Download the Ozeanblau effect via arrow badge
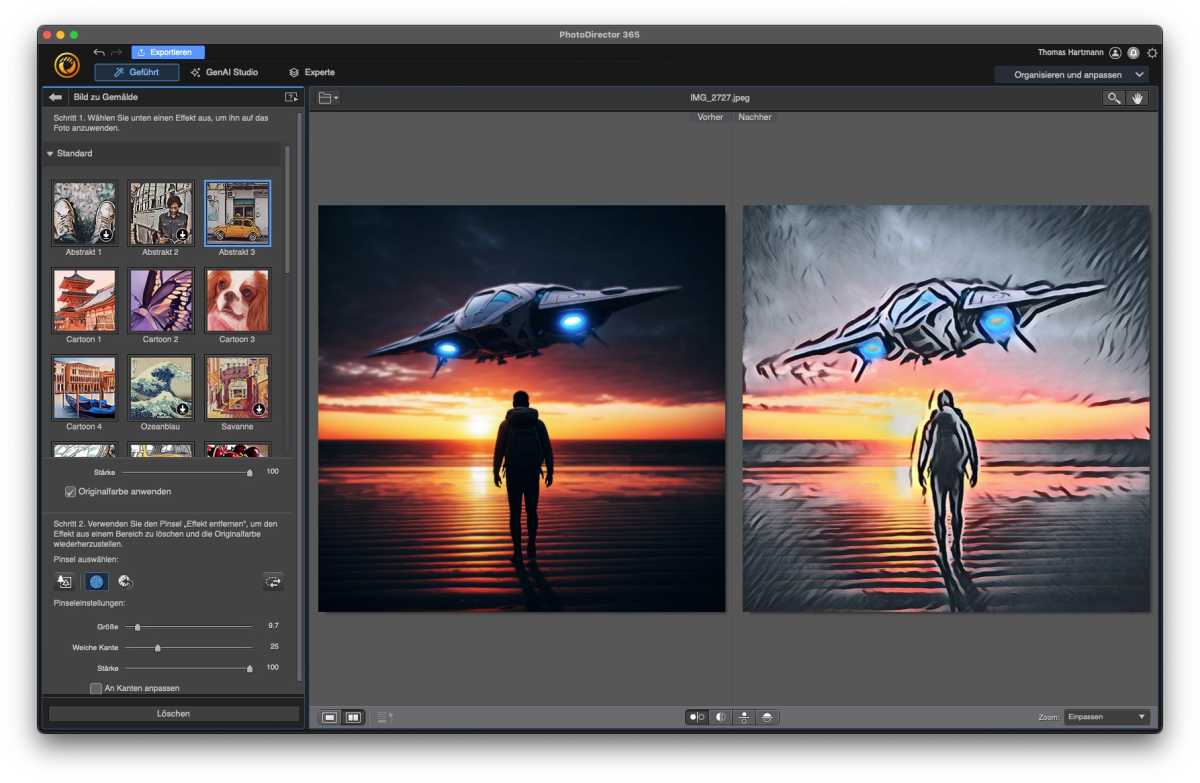The height and width of the screenshot is (783, 1200). point(183,409)
